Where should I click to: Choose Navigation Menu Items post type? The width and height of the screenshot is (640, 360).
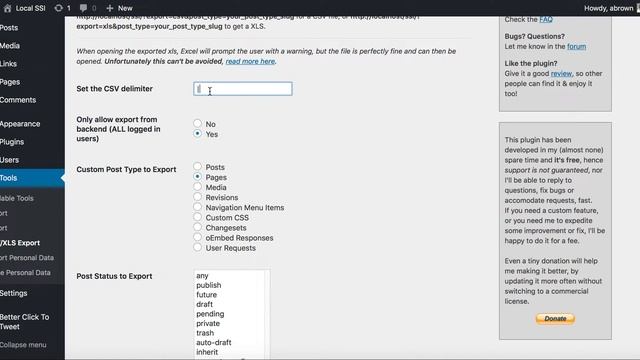click(x=198, y=207)
